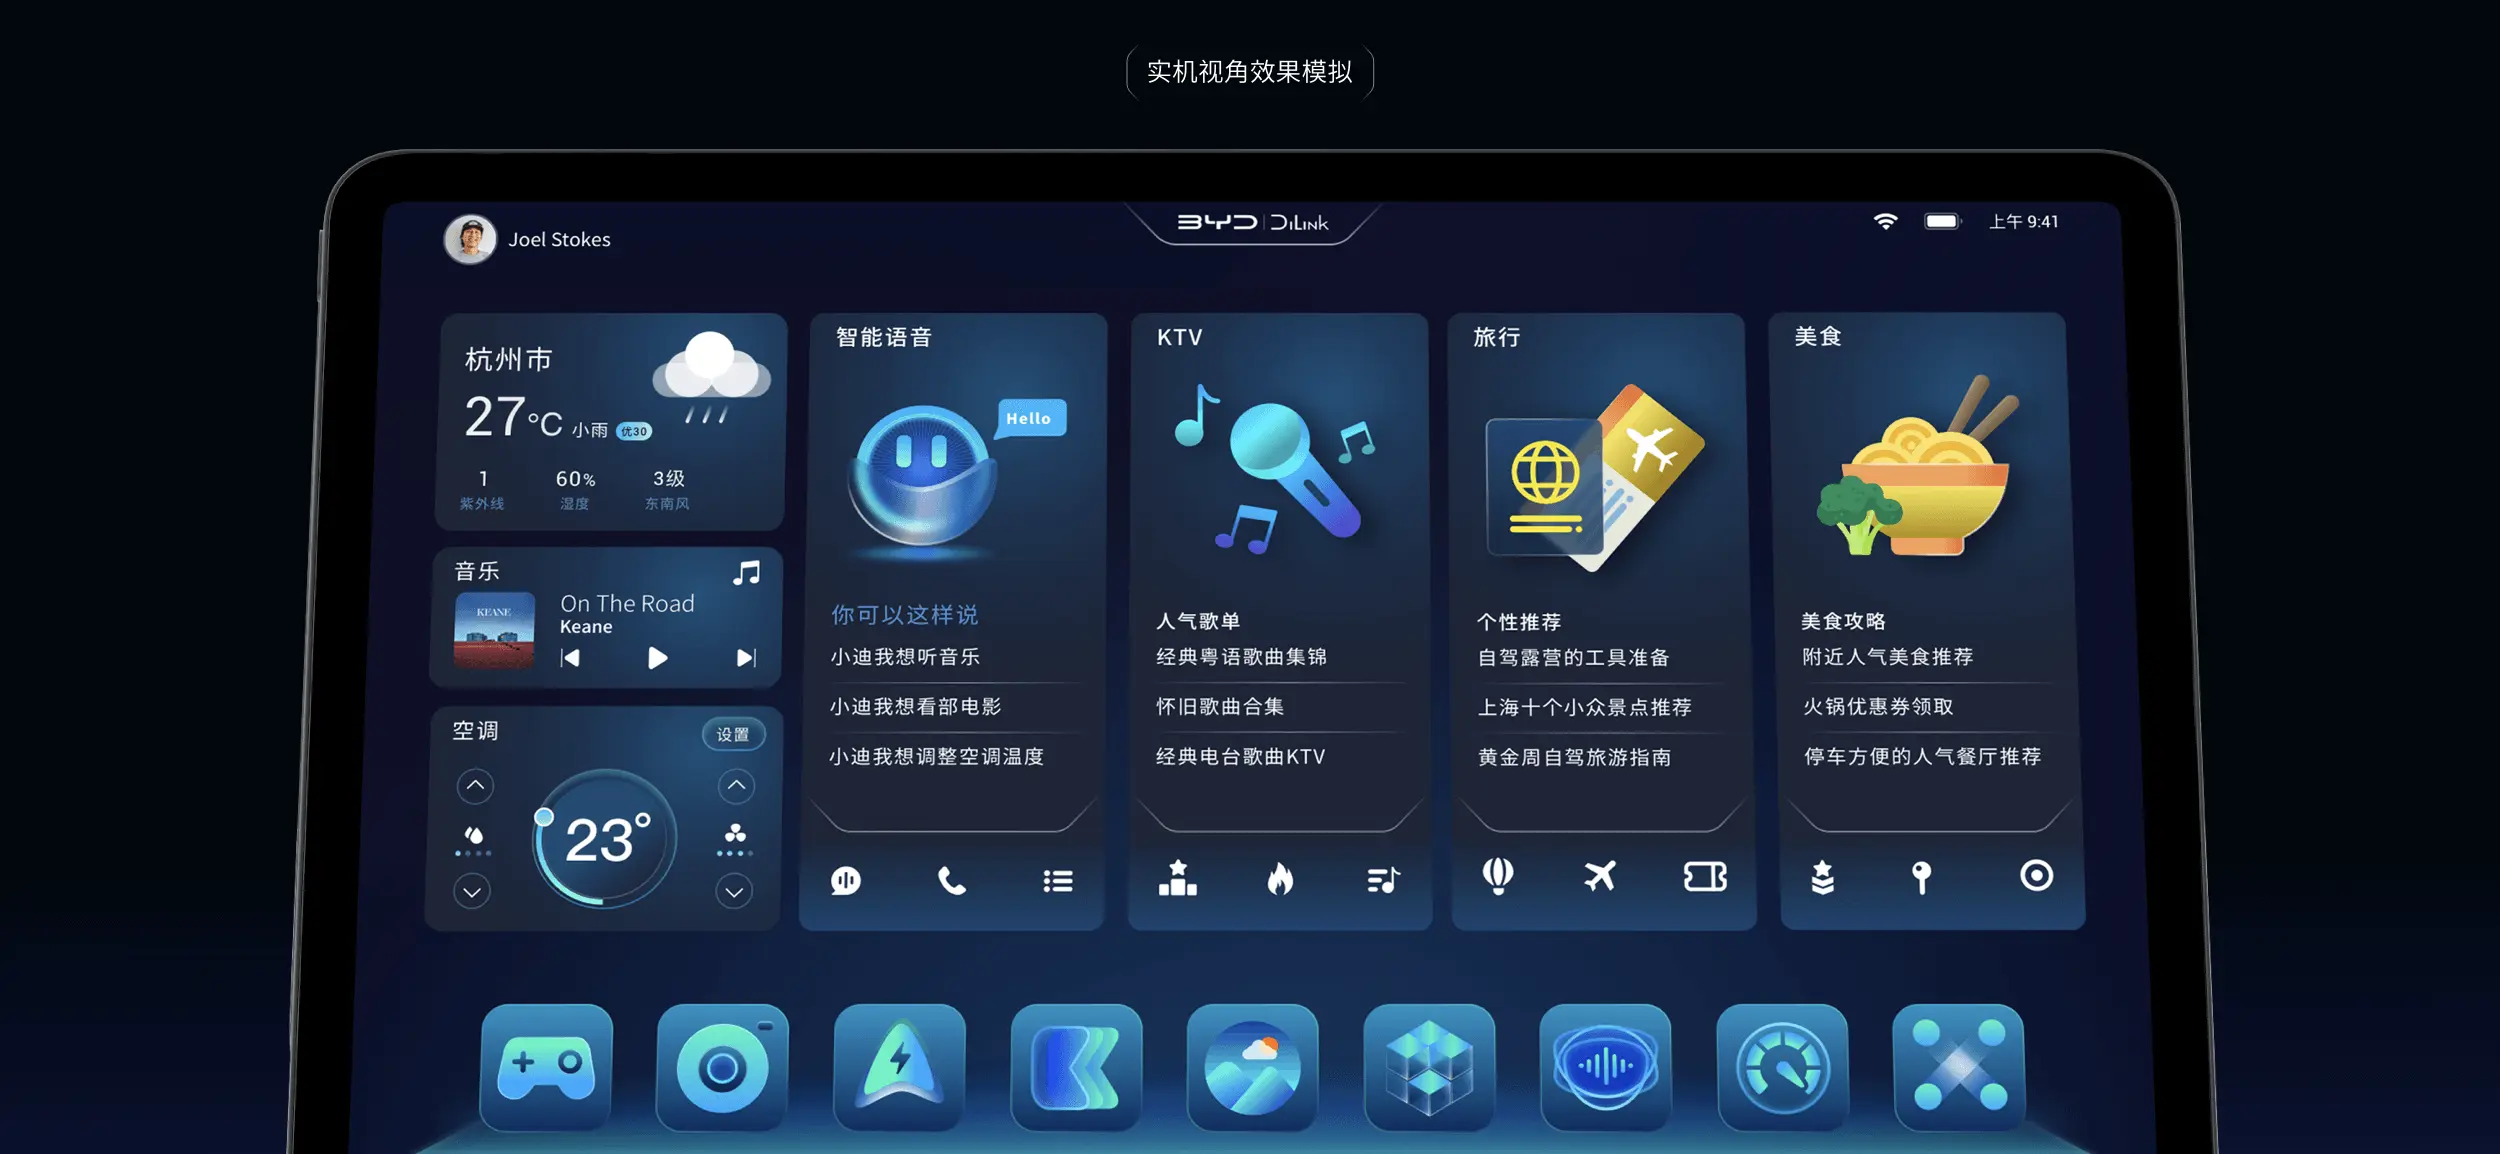Open 设置 in the air conditioning card
The image size is (2500, 1154).
pyautogui.click(x=733, y=734)
